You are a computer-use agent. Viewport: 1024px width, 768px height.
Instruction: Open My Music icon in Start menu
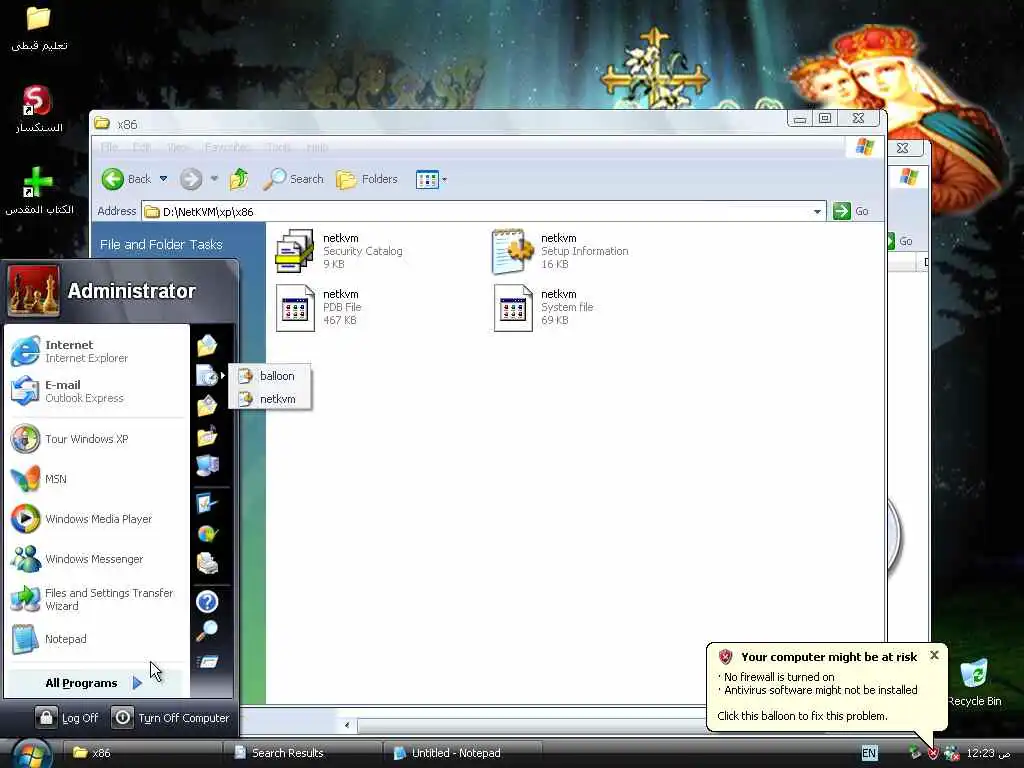pos(207,436)
